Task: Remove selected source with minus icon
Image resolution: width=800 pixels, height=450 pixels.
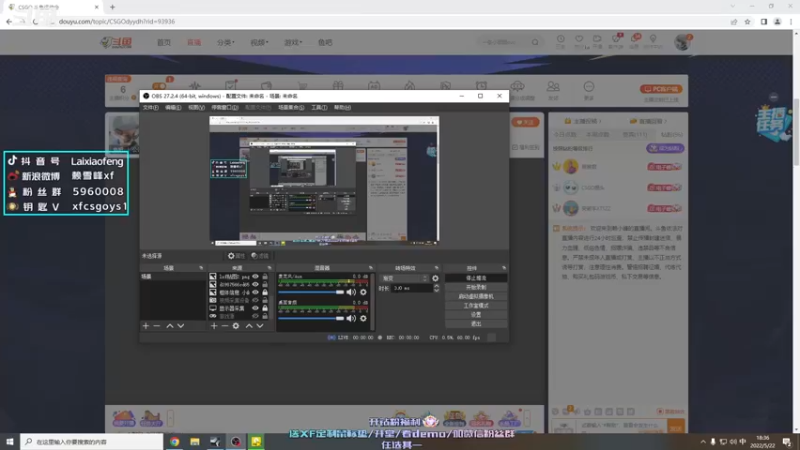Action: [x=225, y=326]
